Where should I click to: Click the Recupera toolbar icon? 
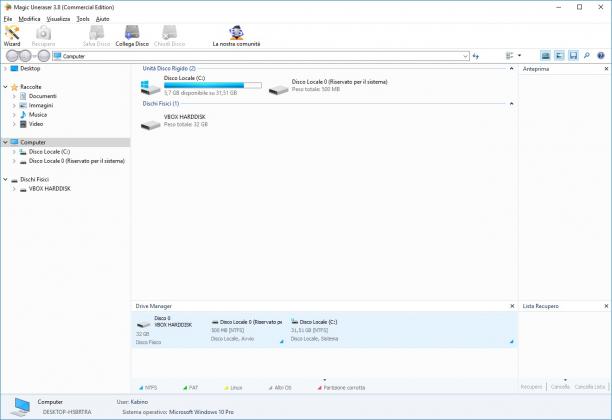click(x=43, y=36)
